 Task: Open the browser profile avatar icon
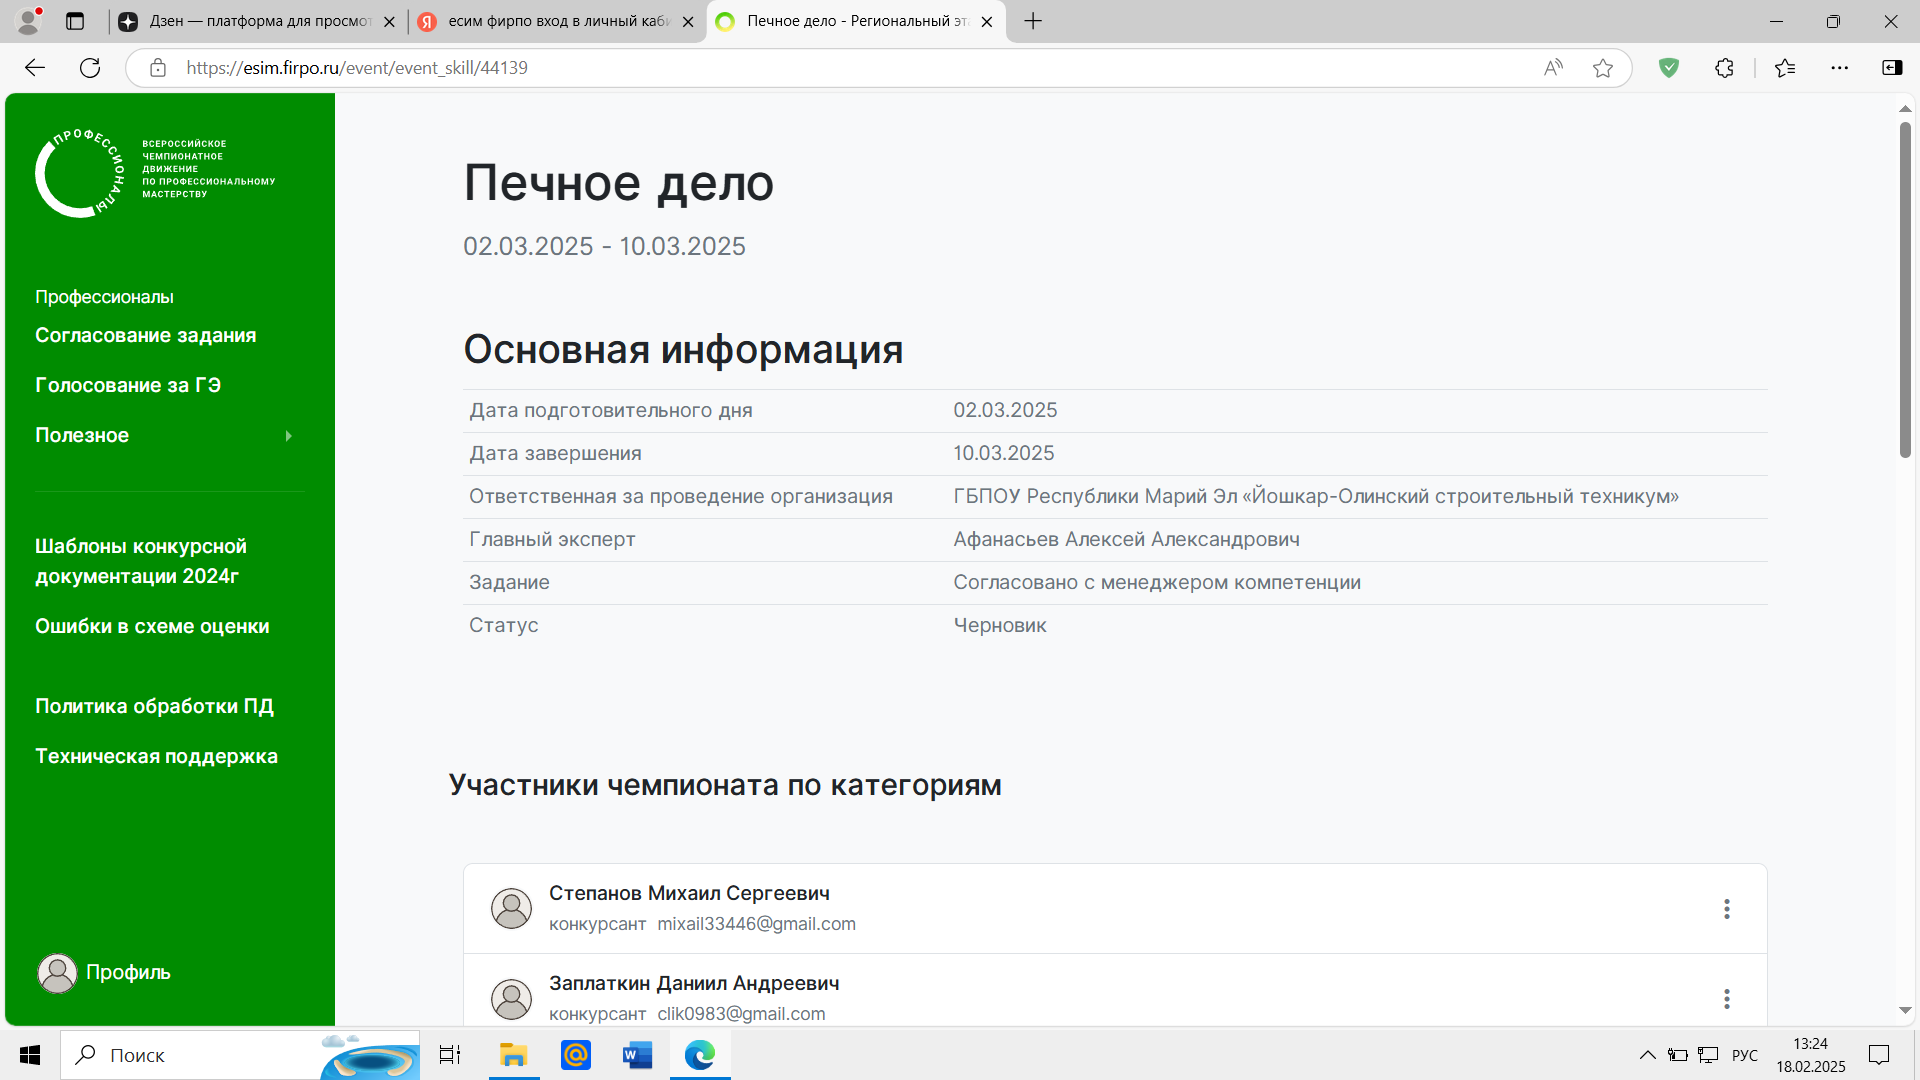coord(29,21)
